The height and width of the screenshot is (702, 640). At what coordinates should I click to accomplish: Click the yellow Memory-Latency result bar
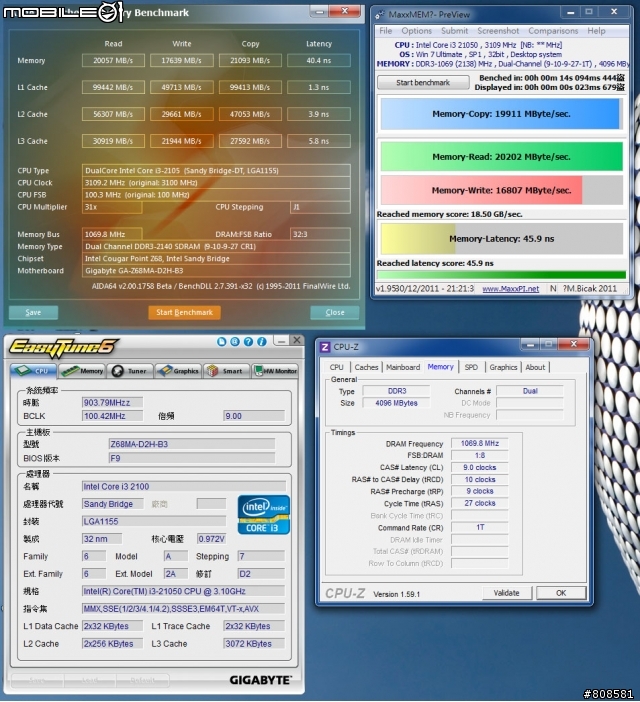point(502,239)
